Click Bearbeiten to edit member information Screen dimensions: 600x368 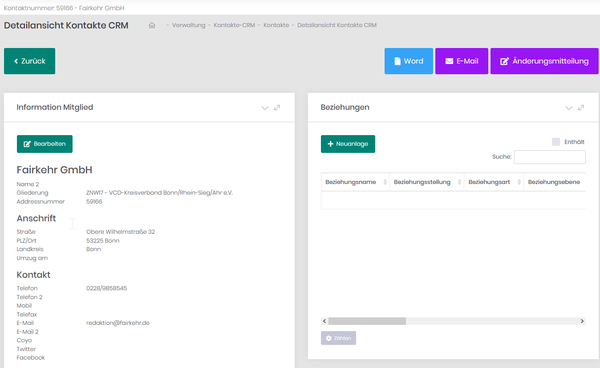point(44,144)
